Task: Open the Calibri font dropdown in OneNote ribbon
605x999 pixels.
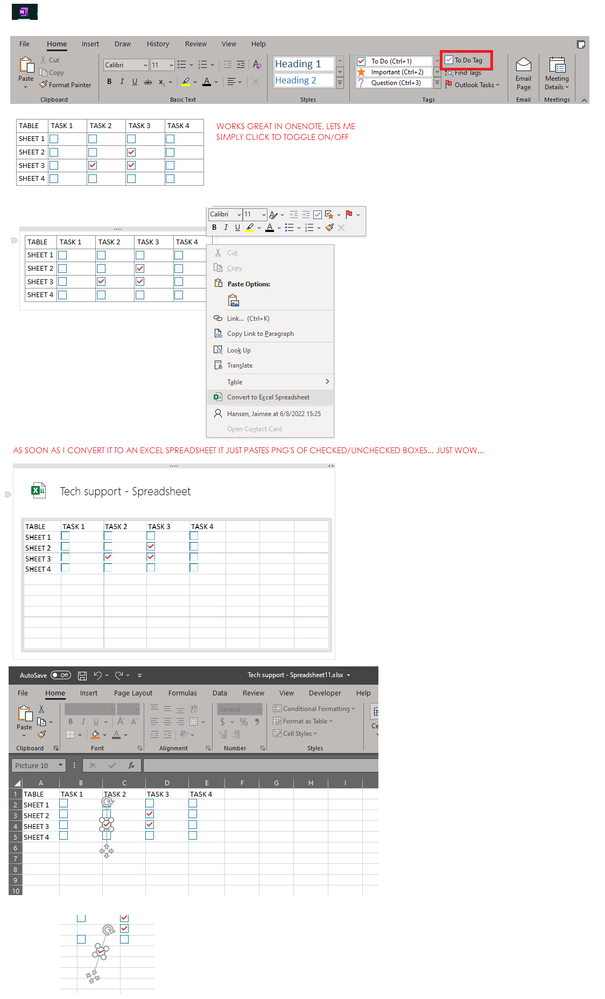Action: (145, 65)
